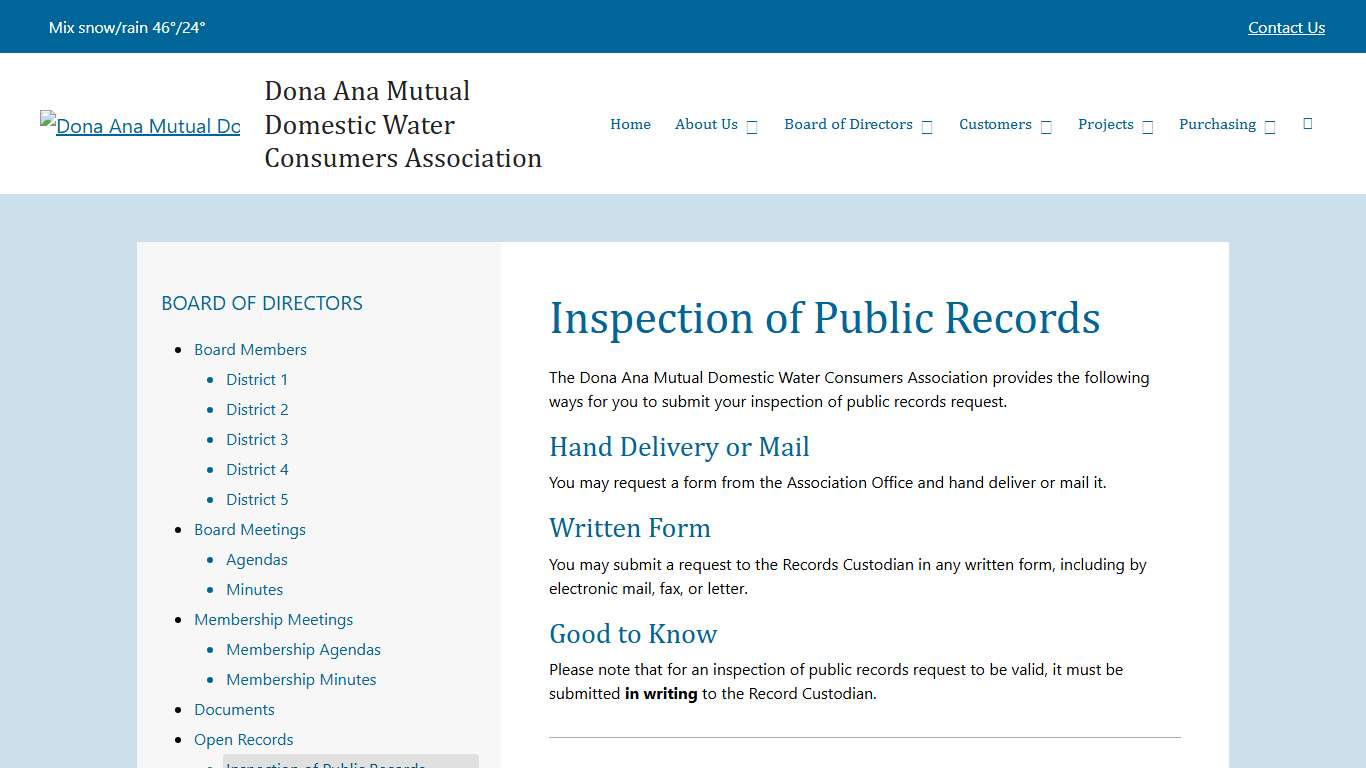Image resolution: width=1366 pixels, height=768 pixels.
Task: Click the Dona Ana Mutual logo image
Action: [x=140, y=124]
